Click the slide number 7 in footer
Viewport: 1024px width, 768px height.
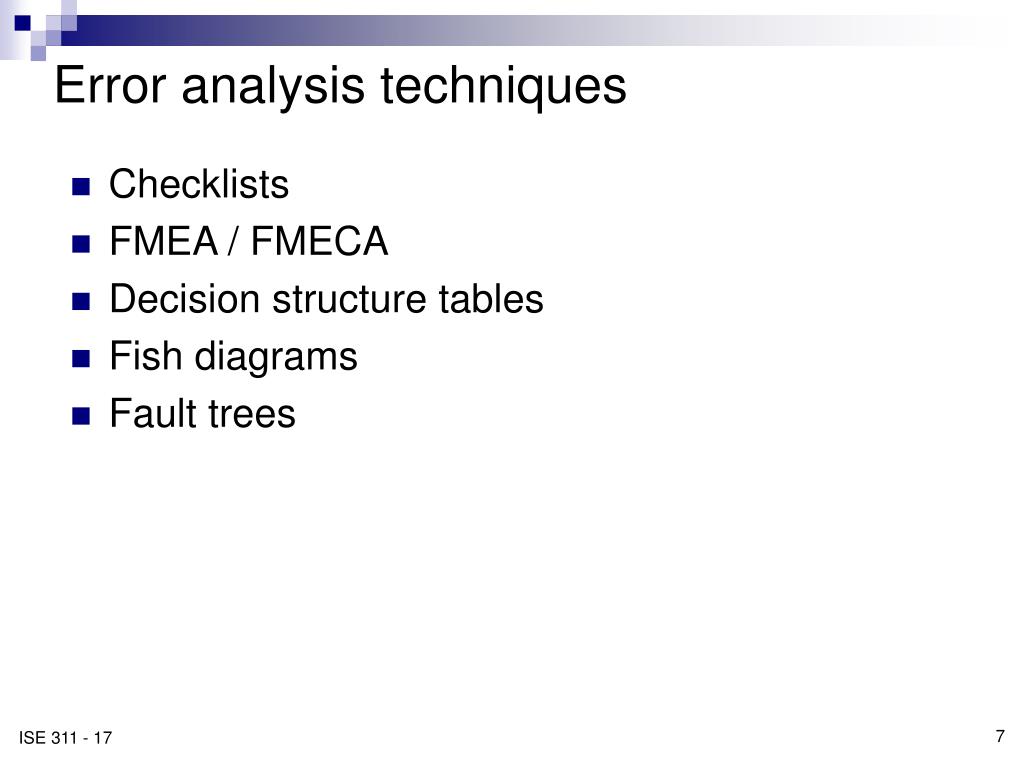1000,736
